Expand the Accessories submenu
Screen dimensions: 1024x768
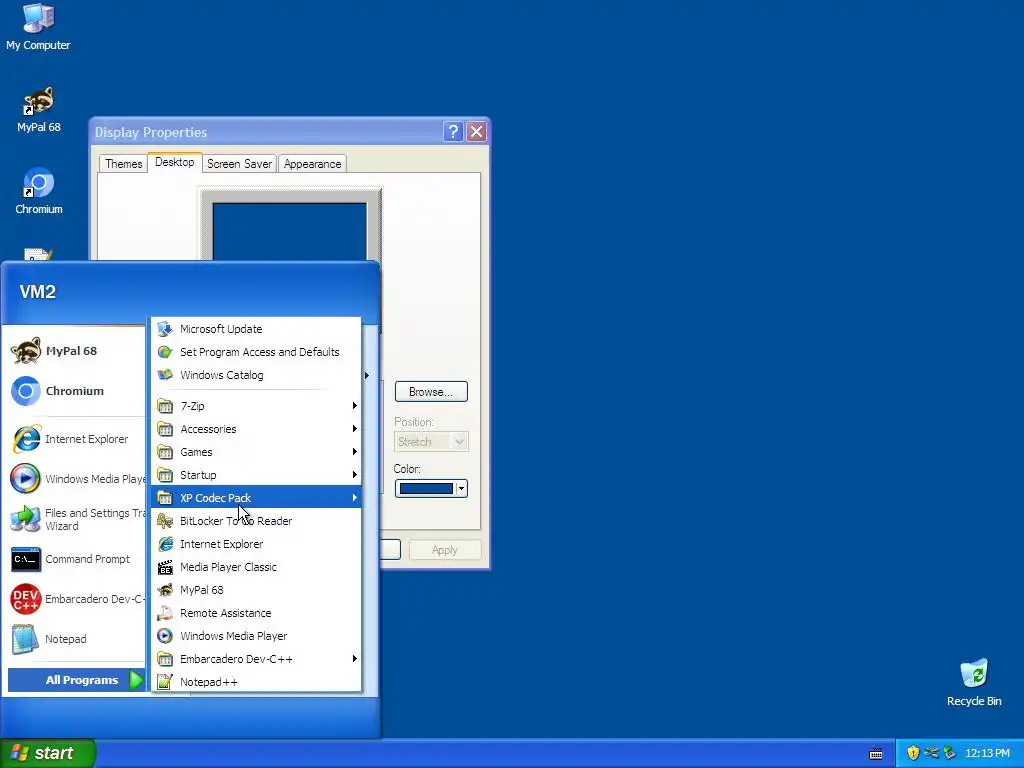click(x=256, y=429)
